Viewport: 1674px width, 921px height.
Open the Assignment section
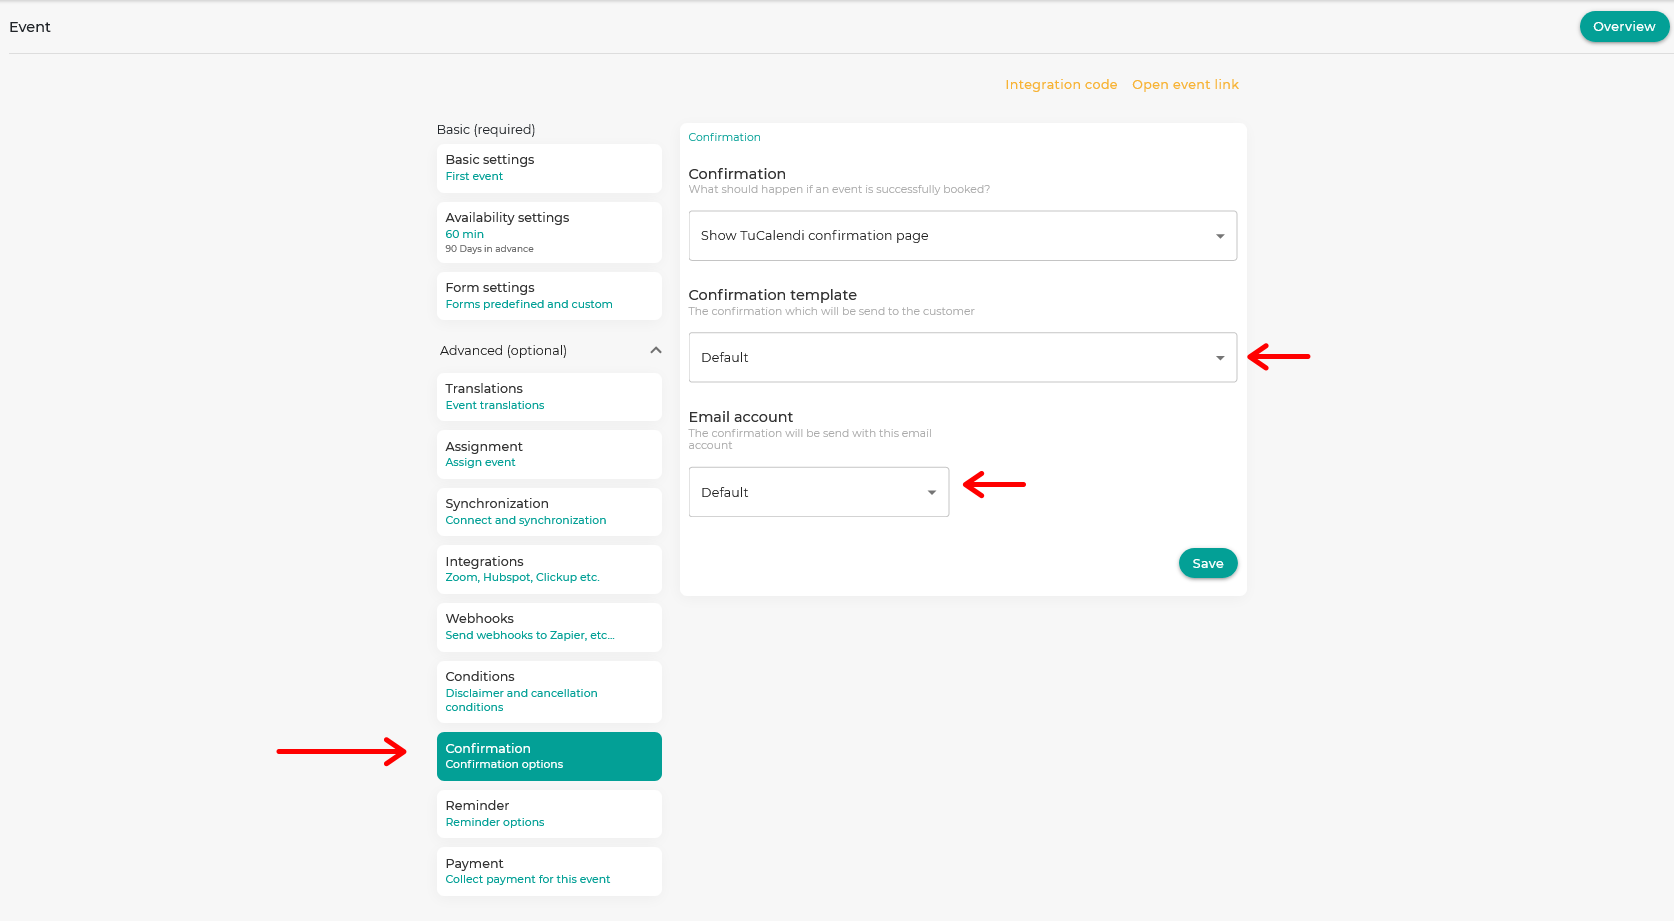(x=548, y=453)
